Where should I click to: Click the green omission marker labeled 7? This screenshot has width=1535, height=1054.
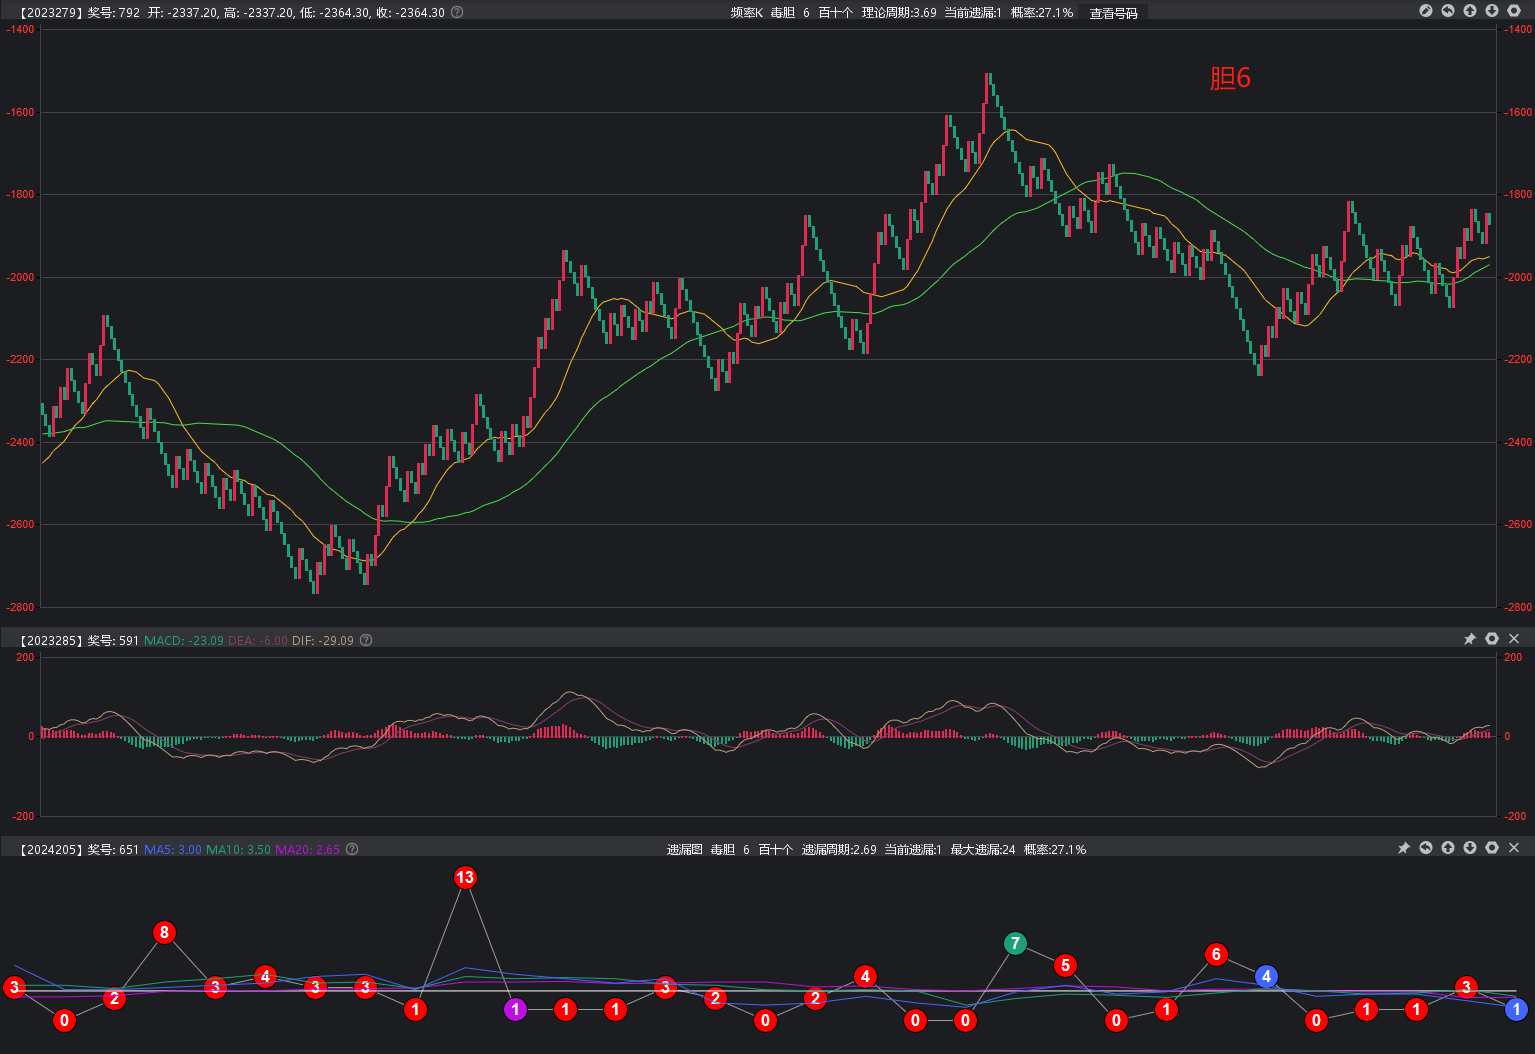tap(1015, 943)
